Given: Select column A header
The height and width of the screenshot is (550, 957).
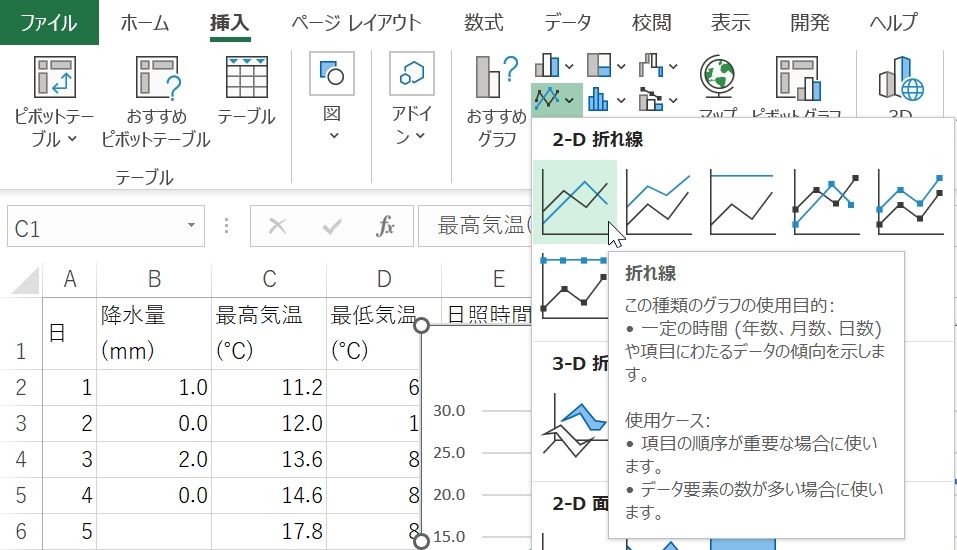Looking at the screenshot, I should click(x=70, y=279).
